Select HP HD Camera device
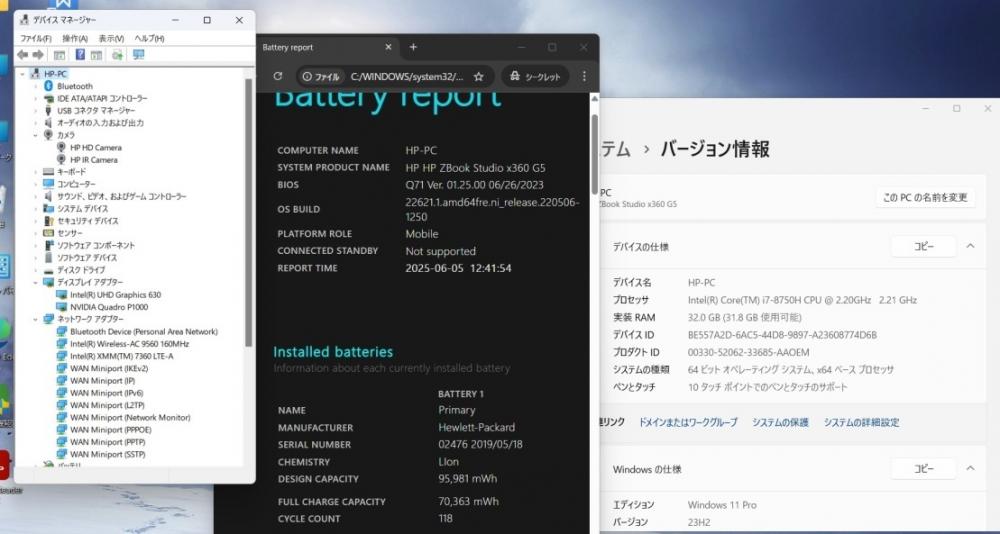 click(x=96, y=147)
